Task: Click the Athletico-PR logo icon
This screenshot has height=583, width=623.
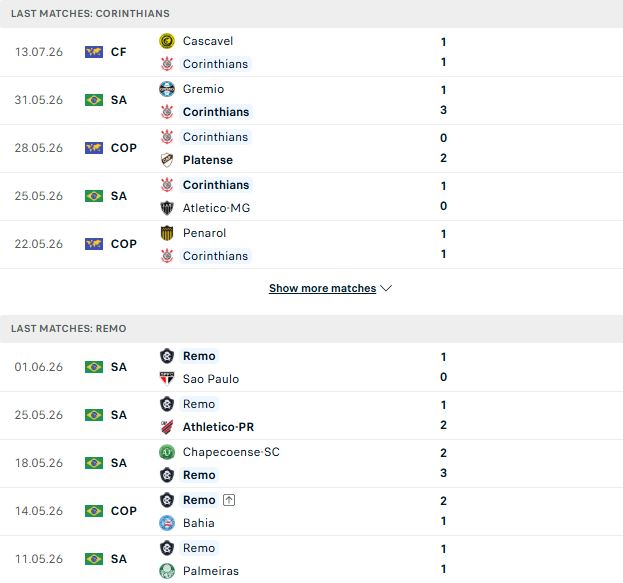Action: 167,427
